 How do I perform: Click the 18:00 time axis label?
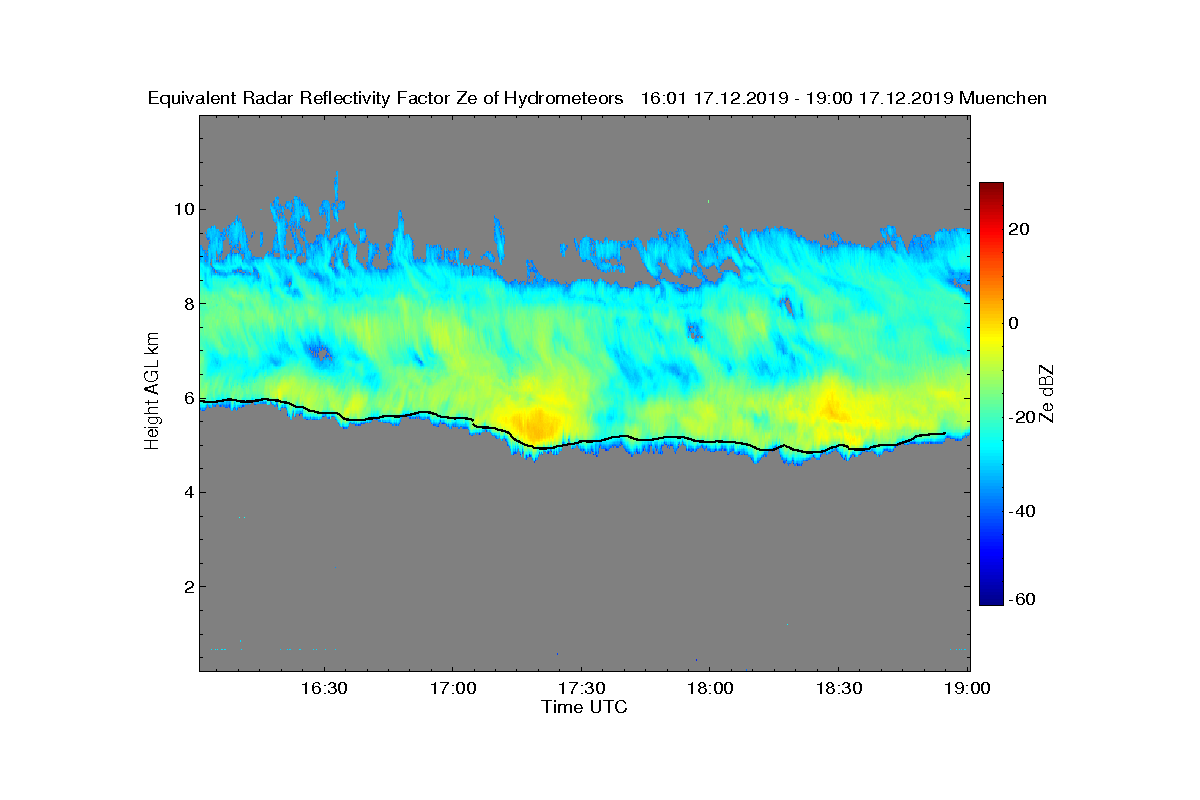[x=710, y=689]
